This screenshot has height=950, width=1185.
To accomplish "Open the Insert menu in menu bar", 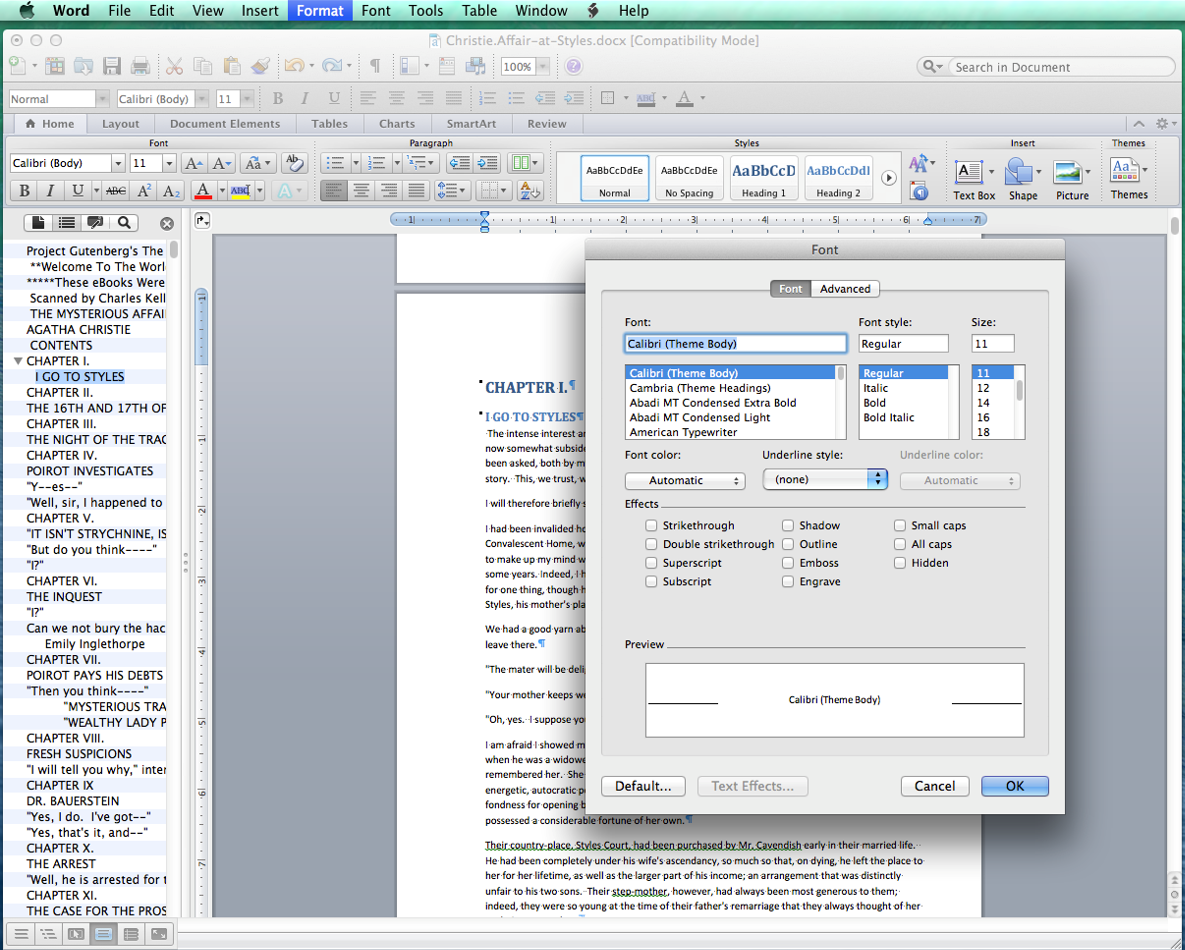I will pyautogui.click(x=260, y=11).
